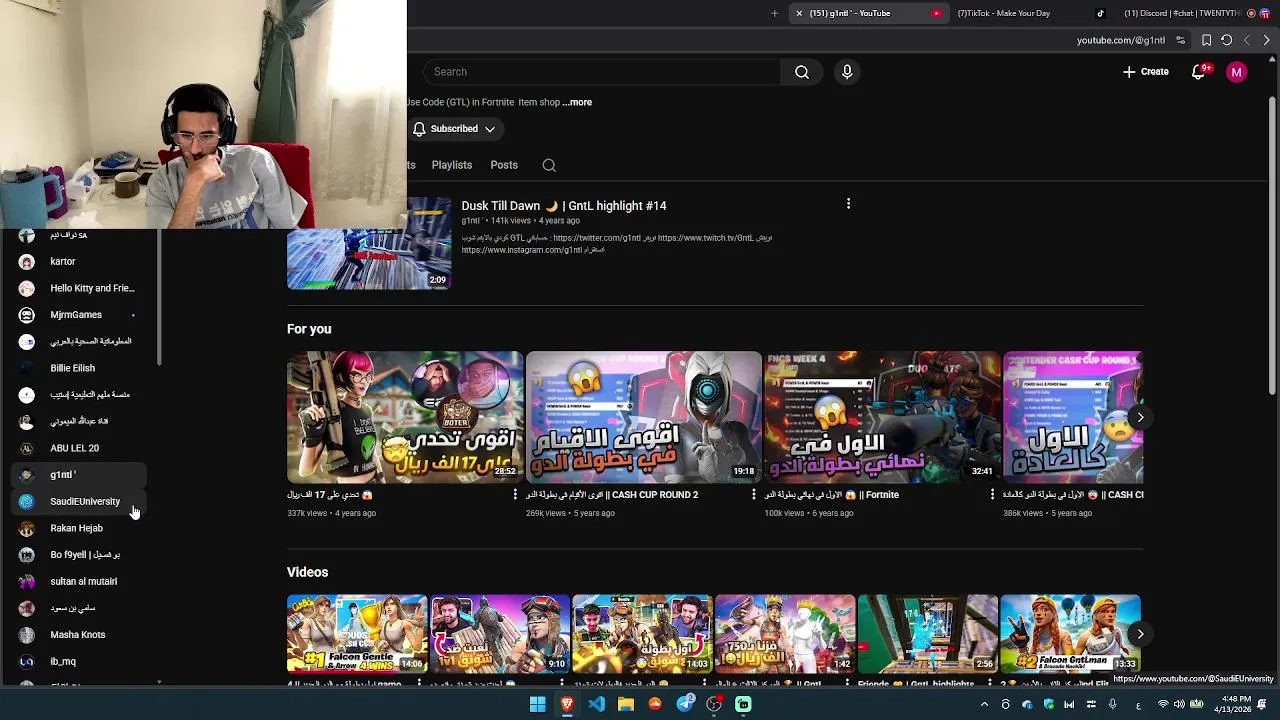The height and width of the screenshot is (720, 1280).
Task: Click the bookmark icon in the address bar
Action: click(x=1206, y=40)
